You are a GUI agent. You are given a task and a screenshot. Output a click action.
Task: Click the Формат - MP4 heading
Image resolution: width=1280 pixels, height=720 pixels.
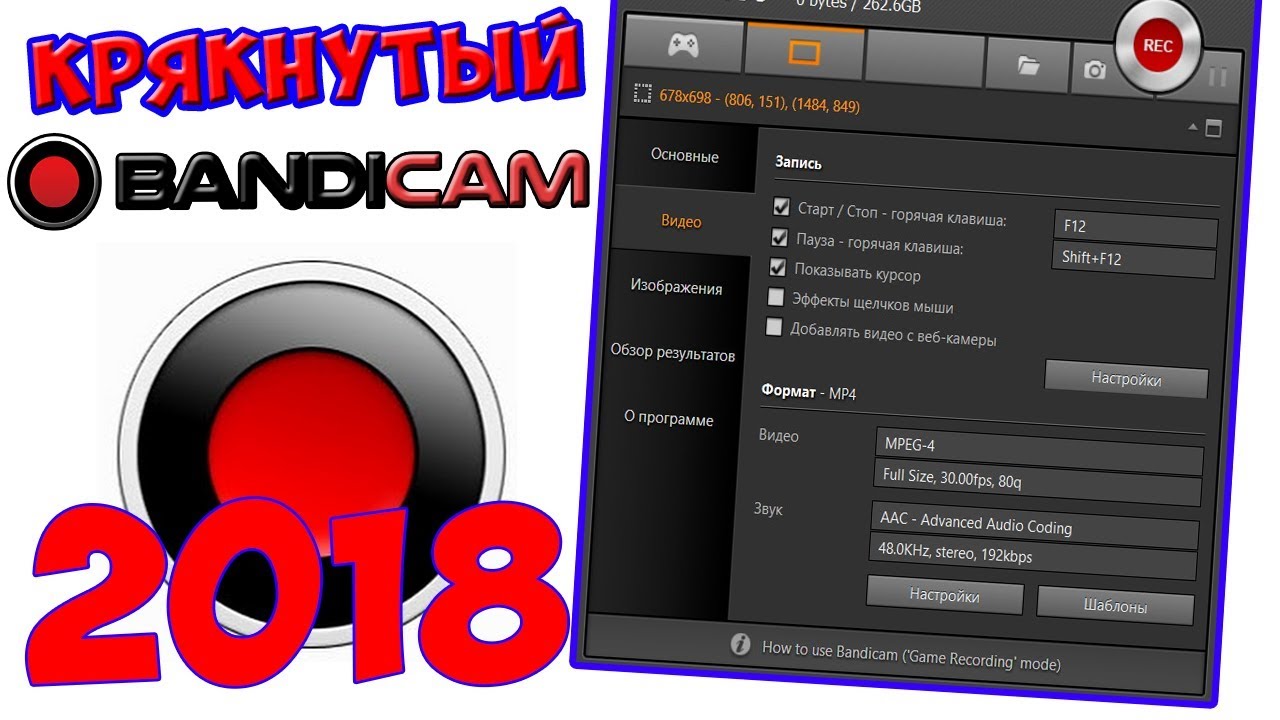click(x=808, y=392)
